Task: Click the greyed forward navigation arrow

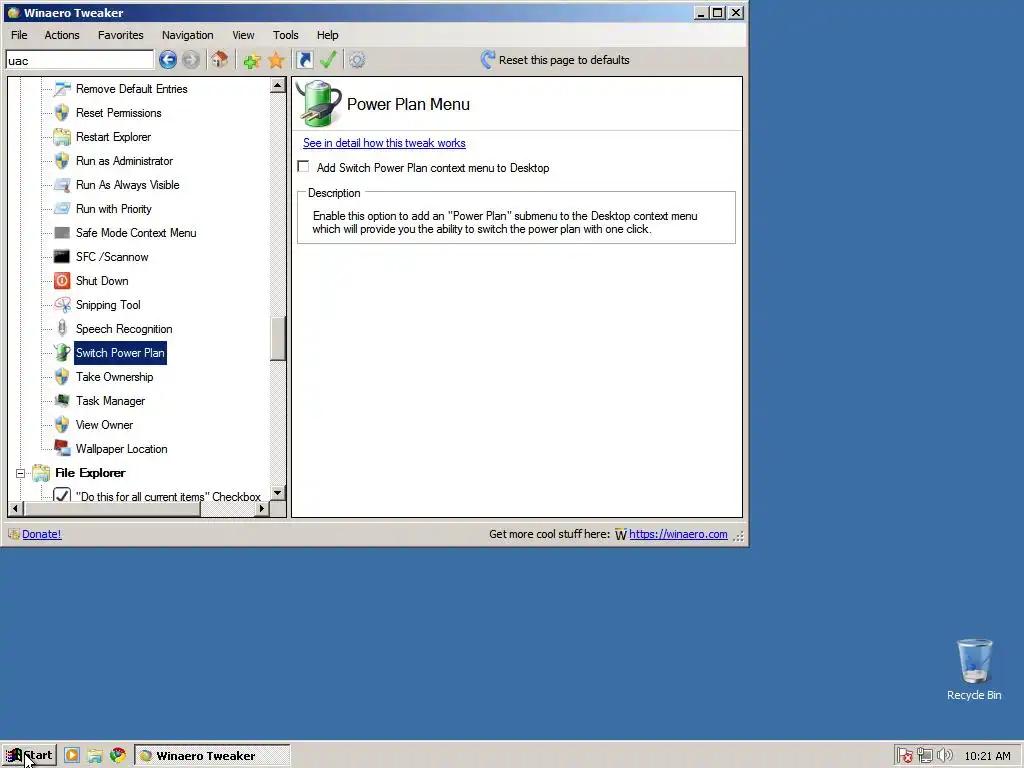Action: coord(191,60)
